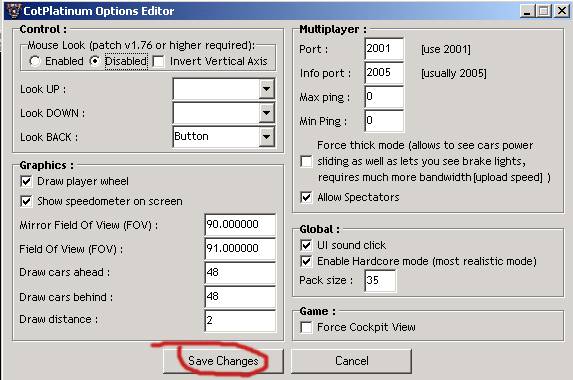Click the Draw cars behind field
This screenshot has width=573, height=380.
[240, 296]
